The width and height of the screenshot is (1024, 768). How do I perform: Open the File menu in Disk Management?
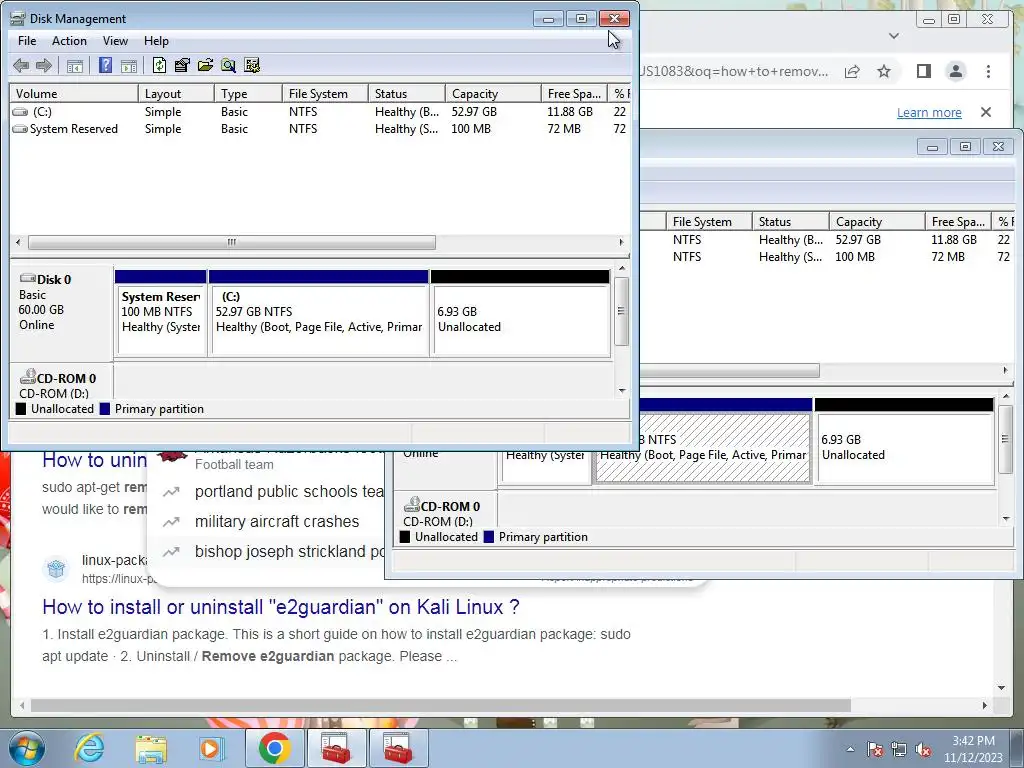[x=27, y=40]
